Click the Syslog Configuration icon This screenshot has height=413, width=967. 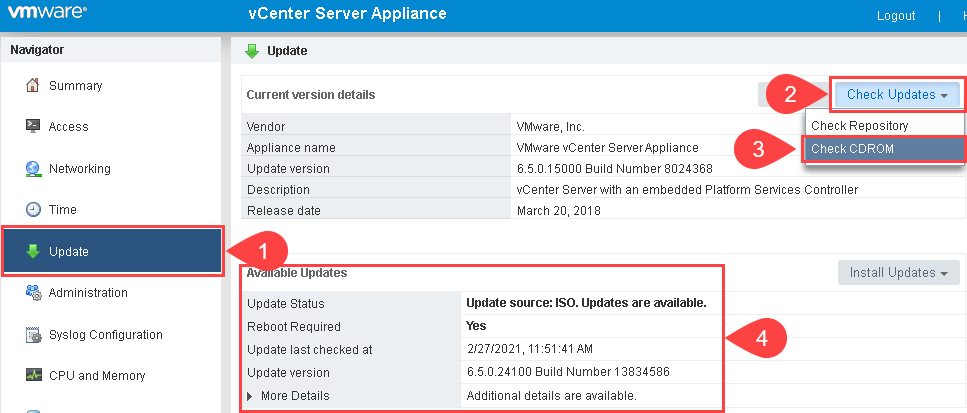click(x=33, y=335)
